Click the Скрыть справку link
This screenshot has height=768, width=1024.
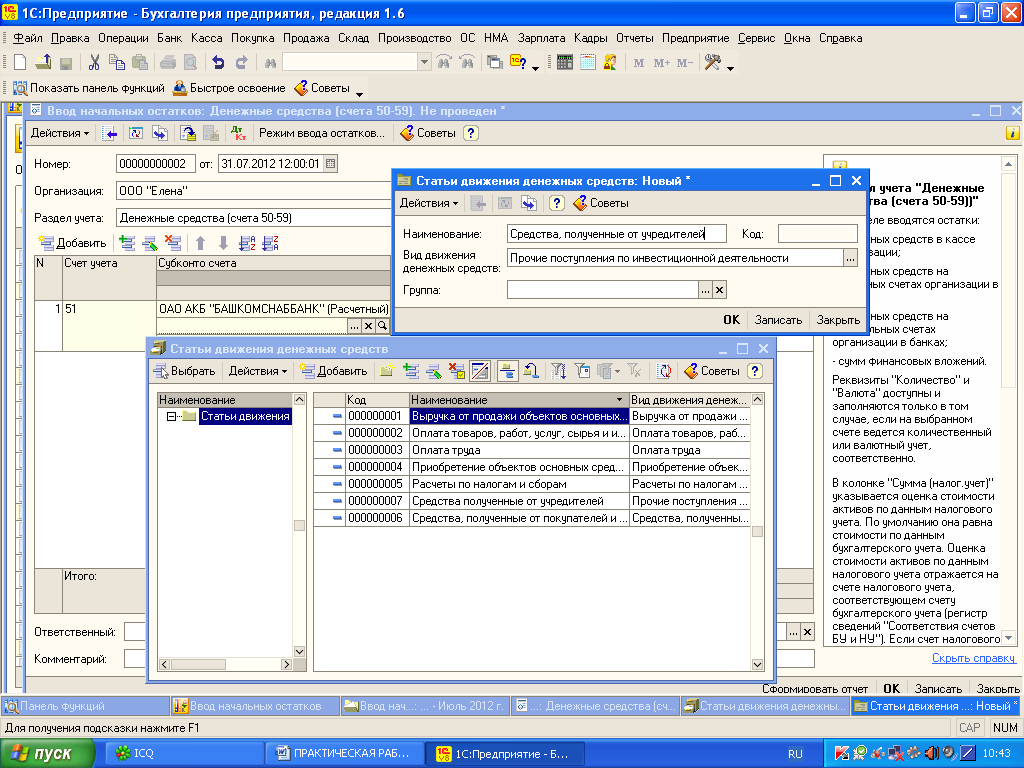pos(973,658)
